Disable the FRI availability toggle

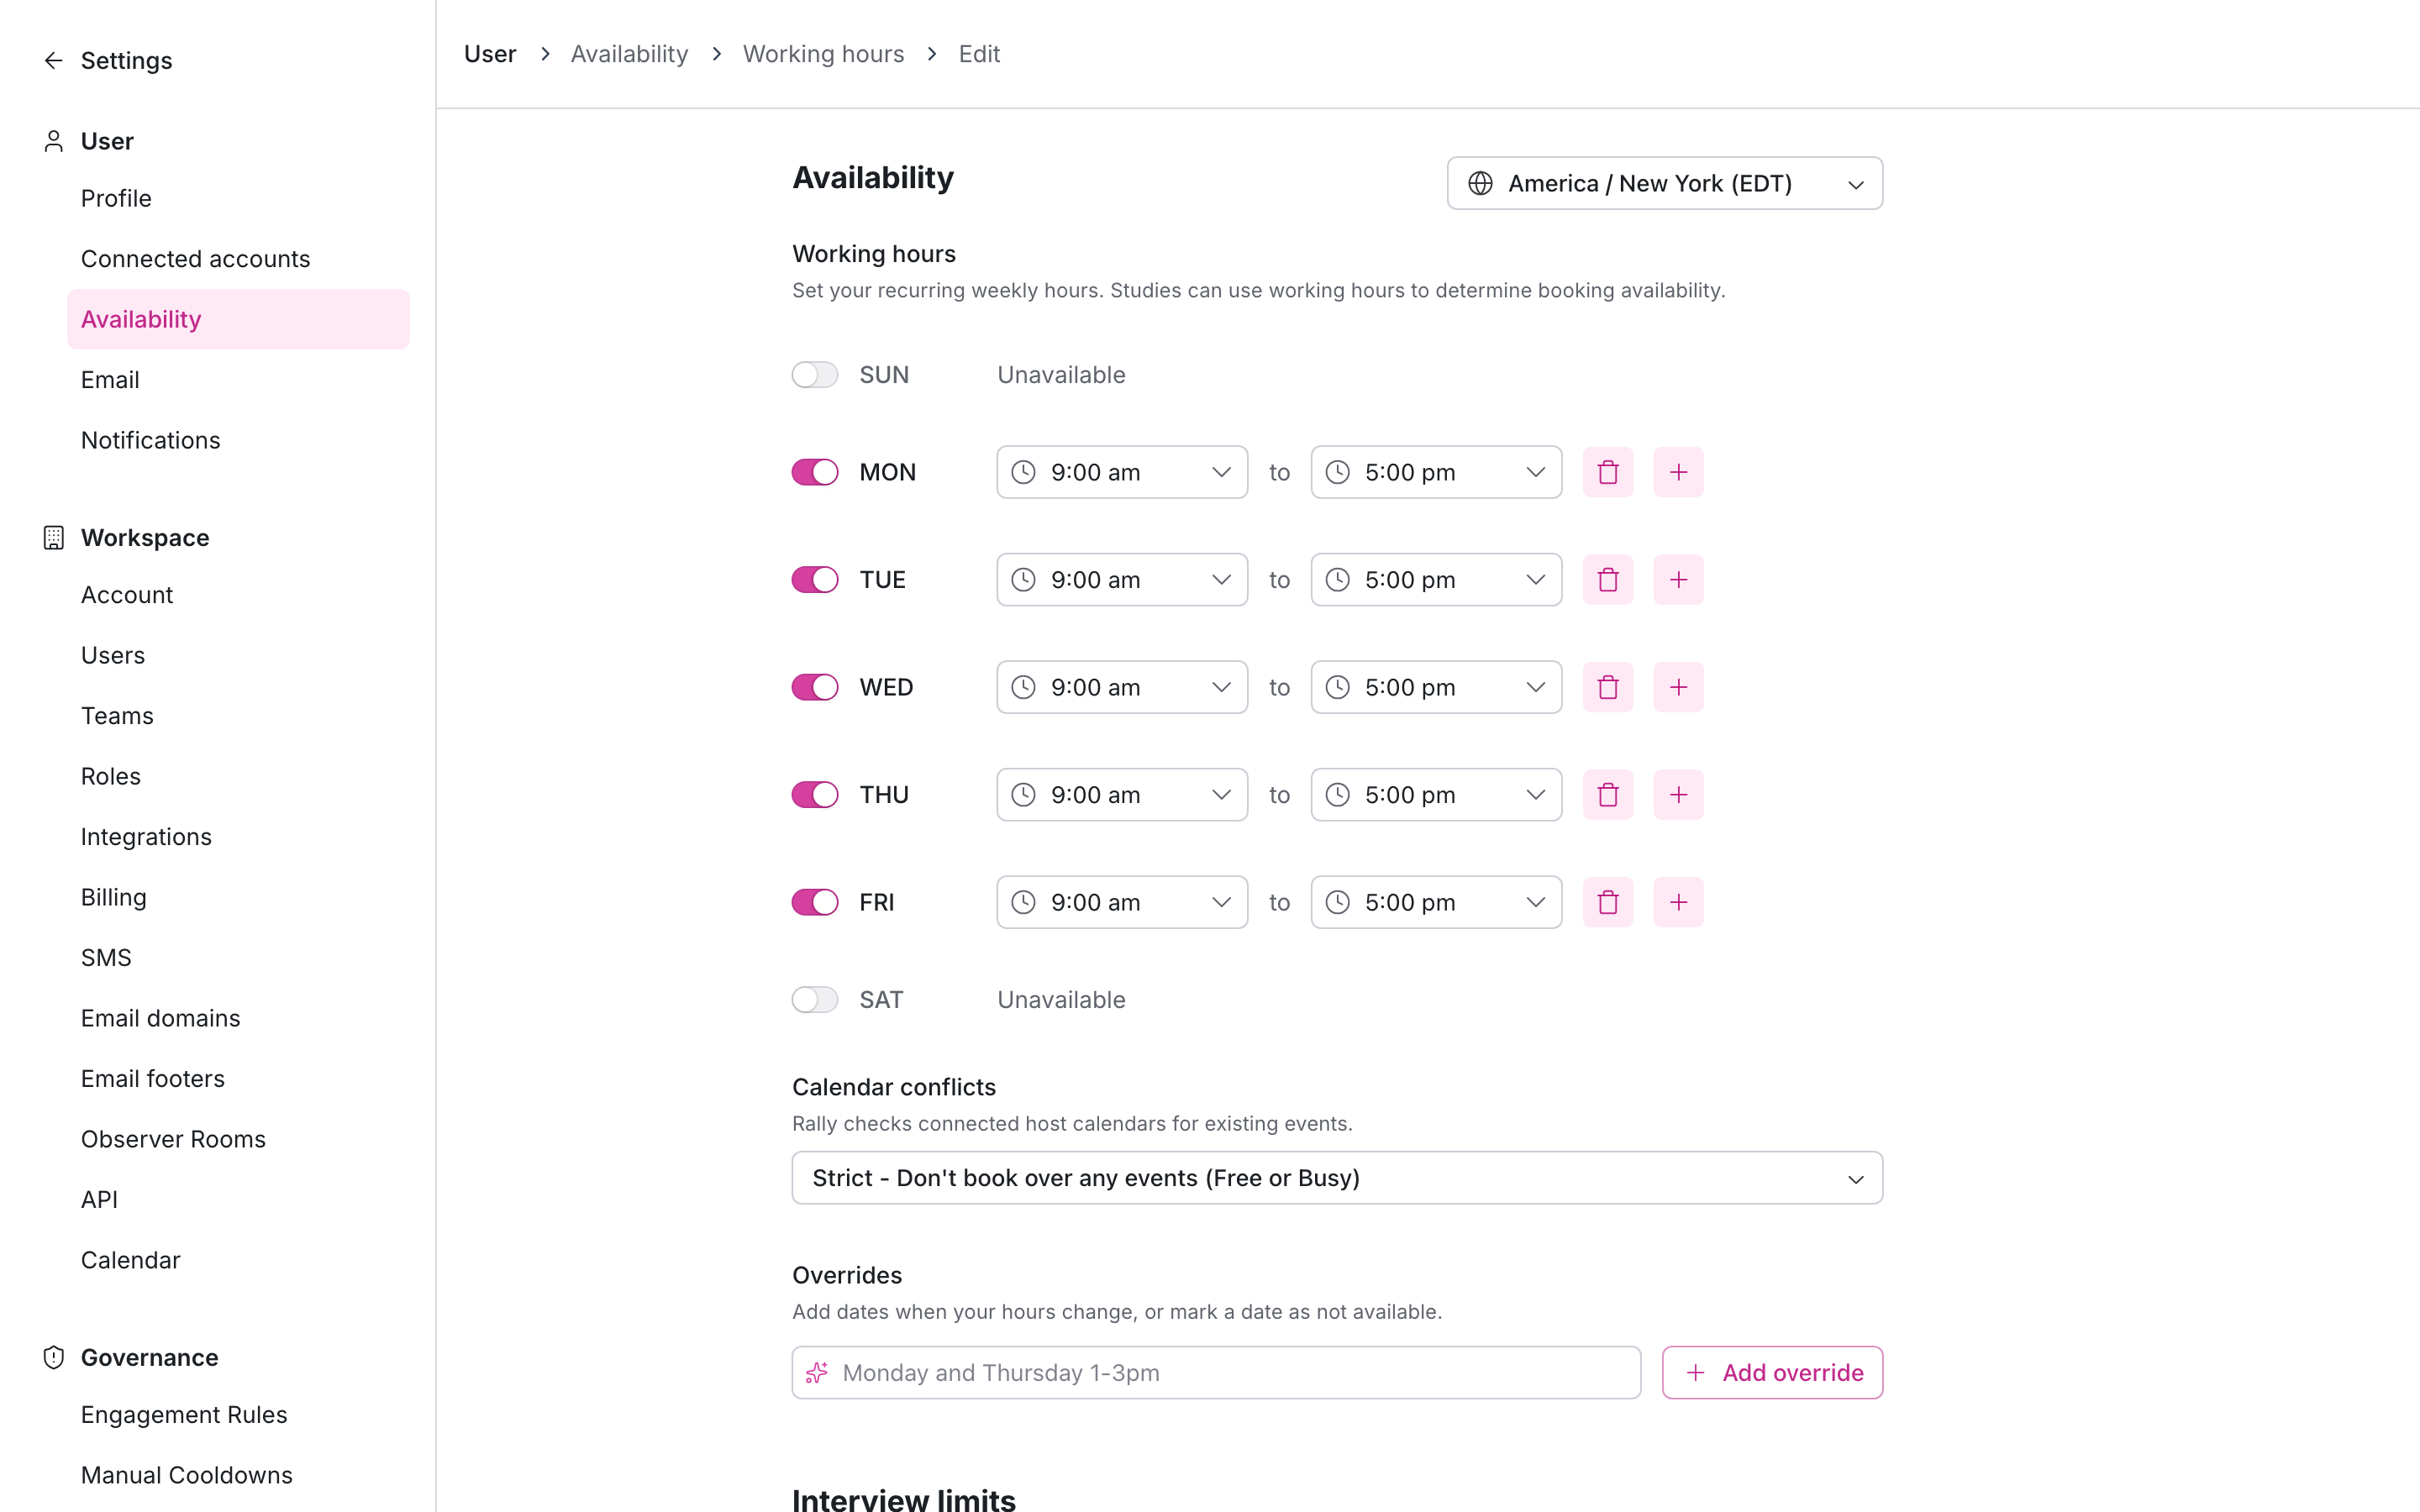click(x=815, y=902)
